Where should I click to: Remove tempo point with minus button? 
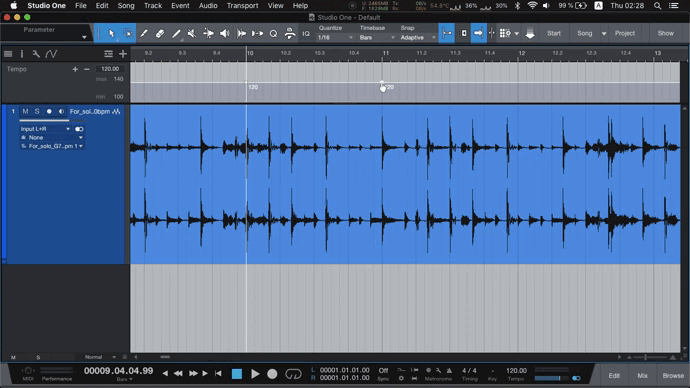(87, 69)
